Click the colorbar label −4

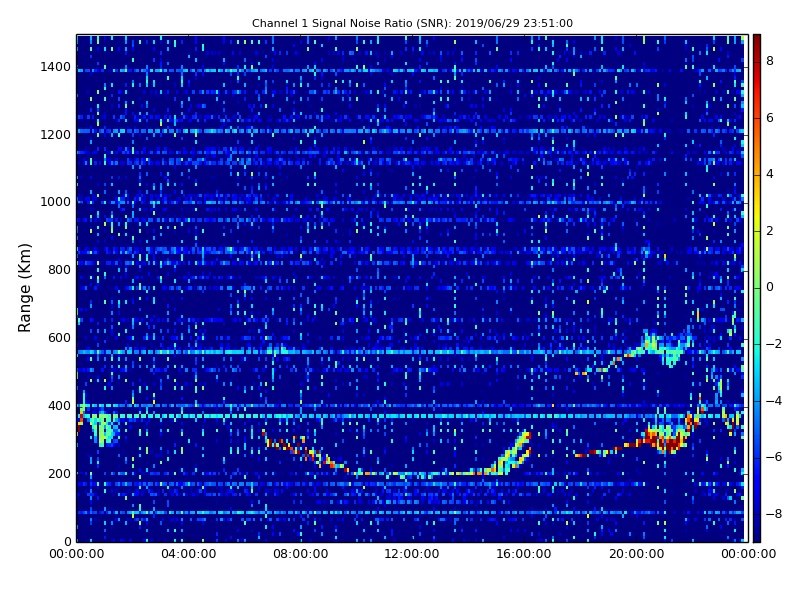pyautogui.click(x=774, y=401)
